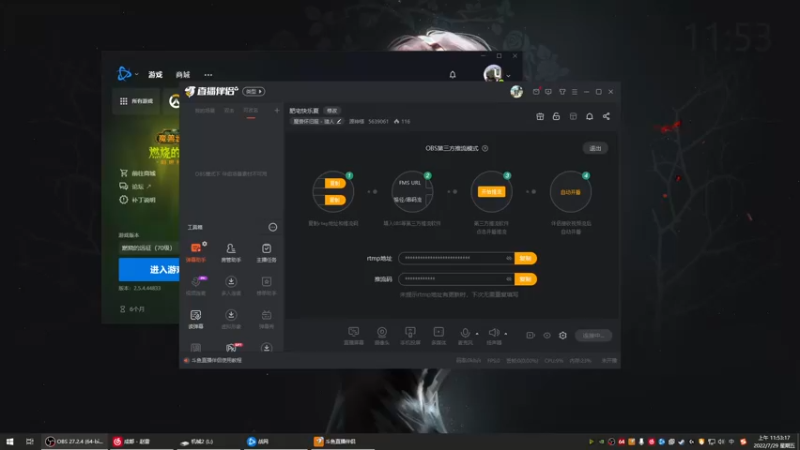
Task: Open 斗鱼直播伴侣使用教程 link at bottom
Action: [217, 360]
